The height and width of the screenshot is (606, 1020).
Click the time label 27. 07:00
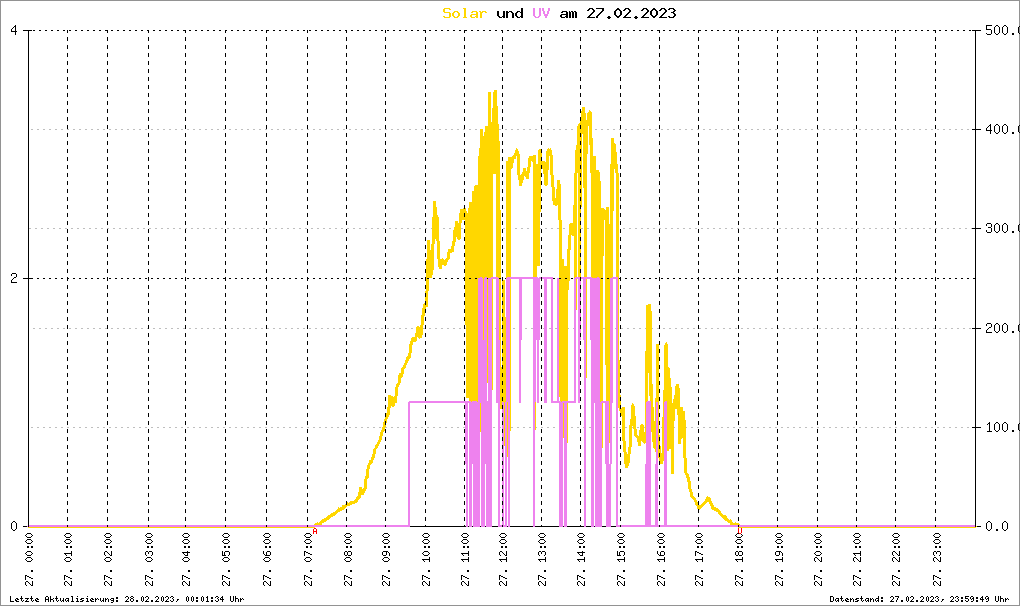[308, 560]
